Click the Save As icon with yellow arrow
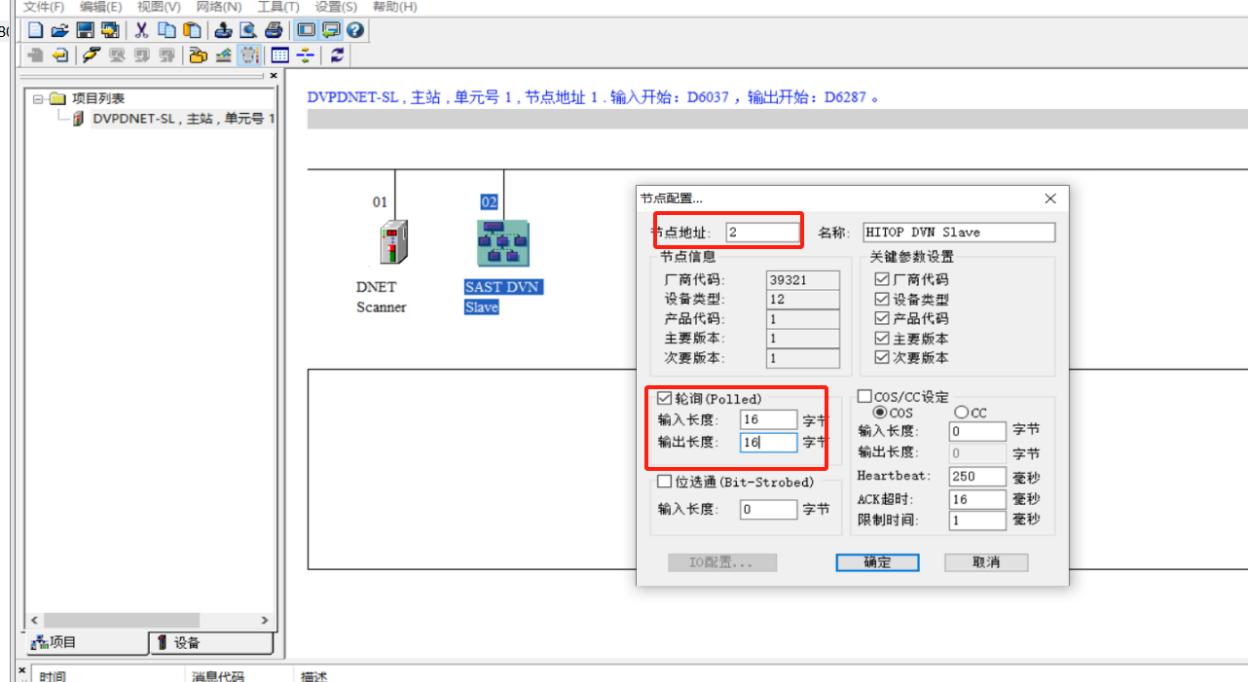 [x=110, y=30]
